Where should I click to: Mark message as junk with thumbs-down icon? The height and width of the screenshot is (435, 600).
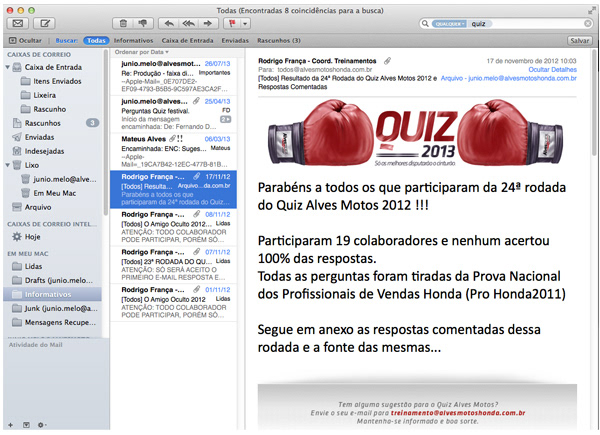[143, 24]
